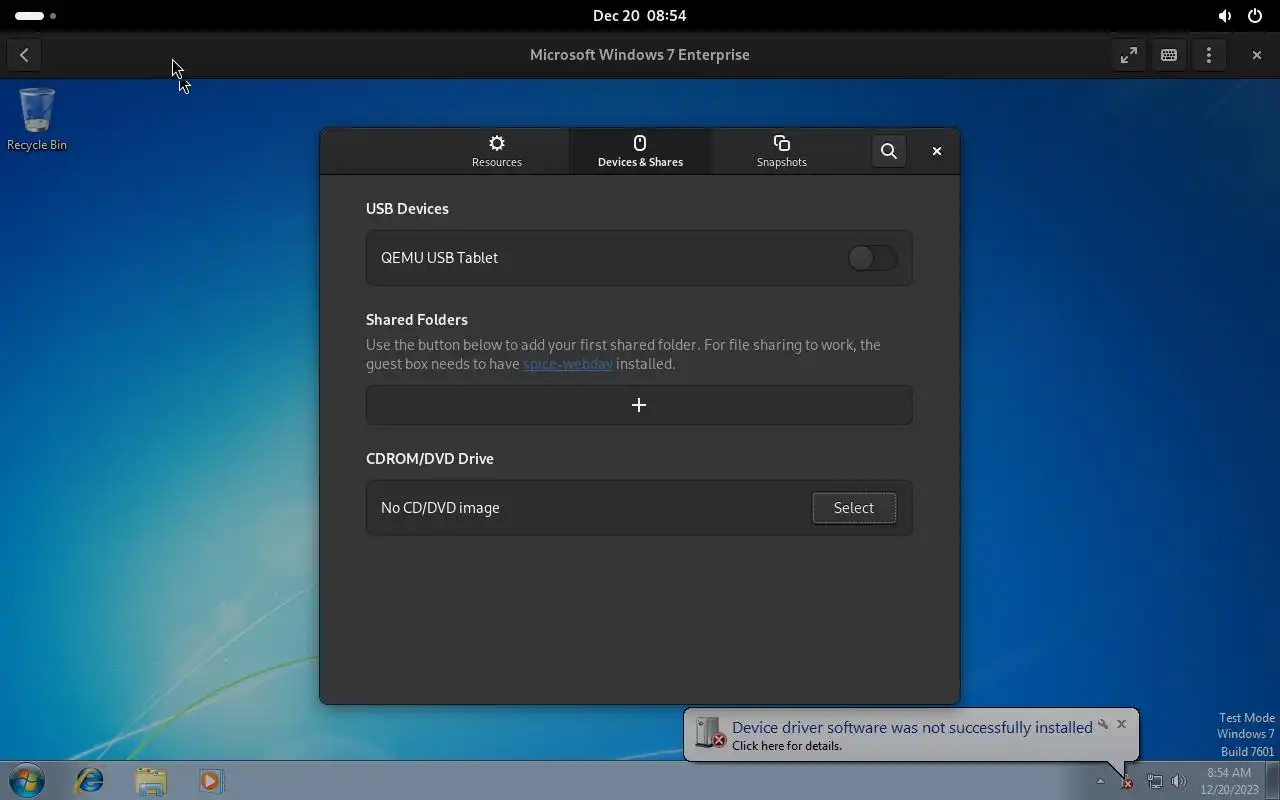Go back using the header back arrow
The height and width of the screenshot is (800, 1280).
(24, 55)
